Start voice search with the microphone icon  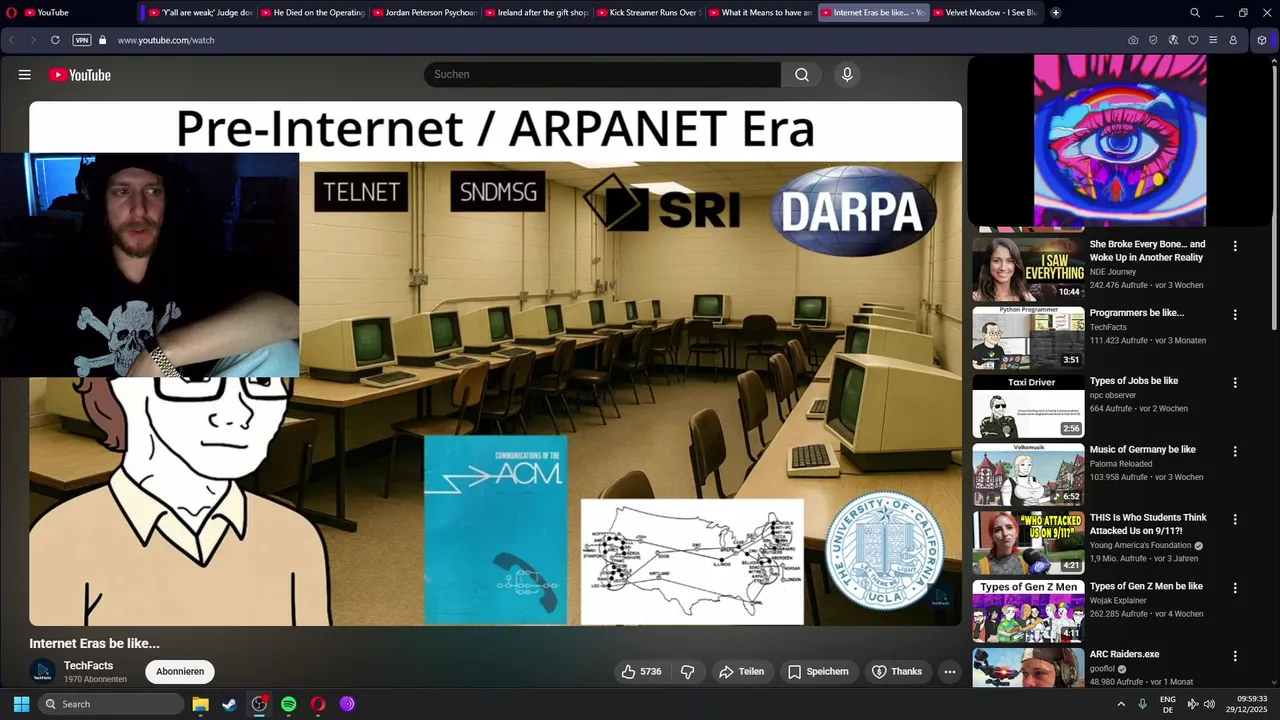[x=847, y=75]
